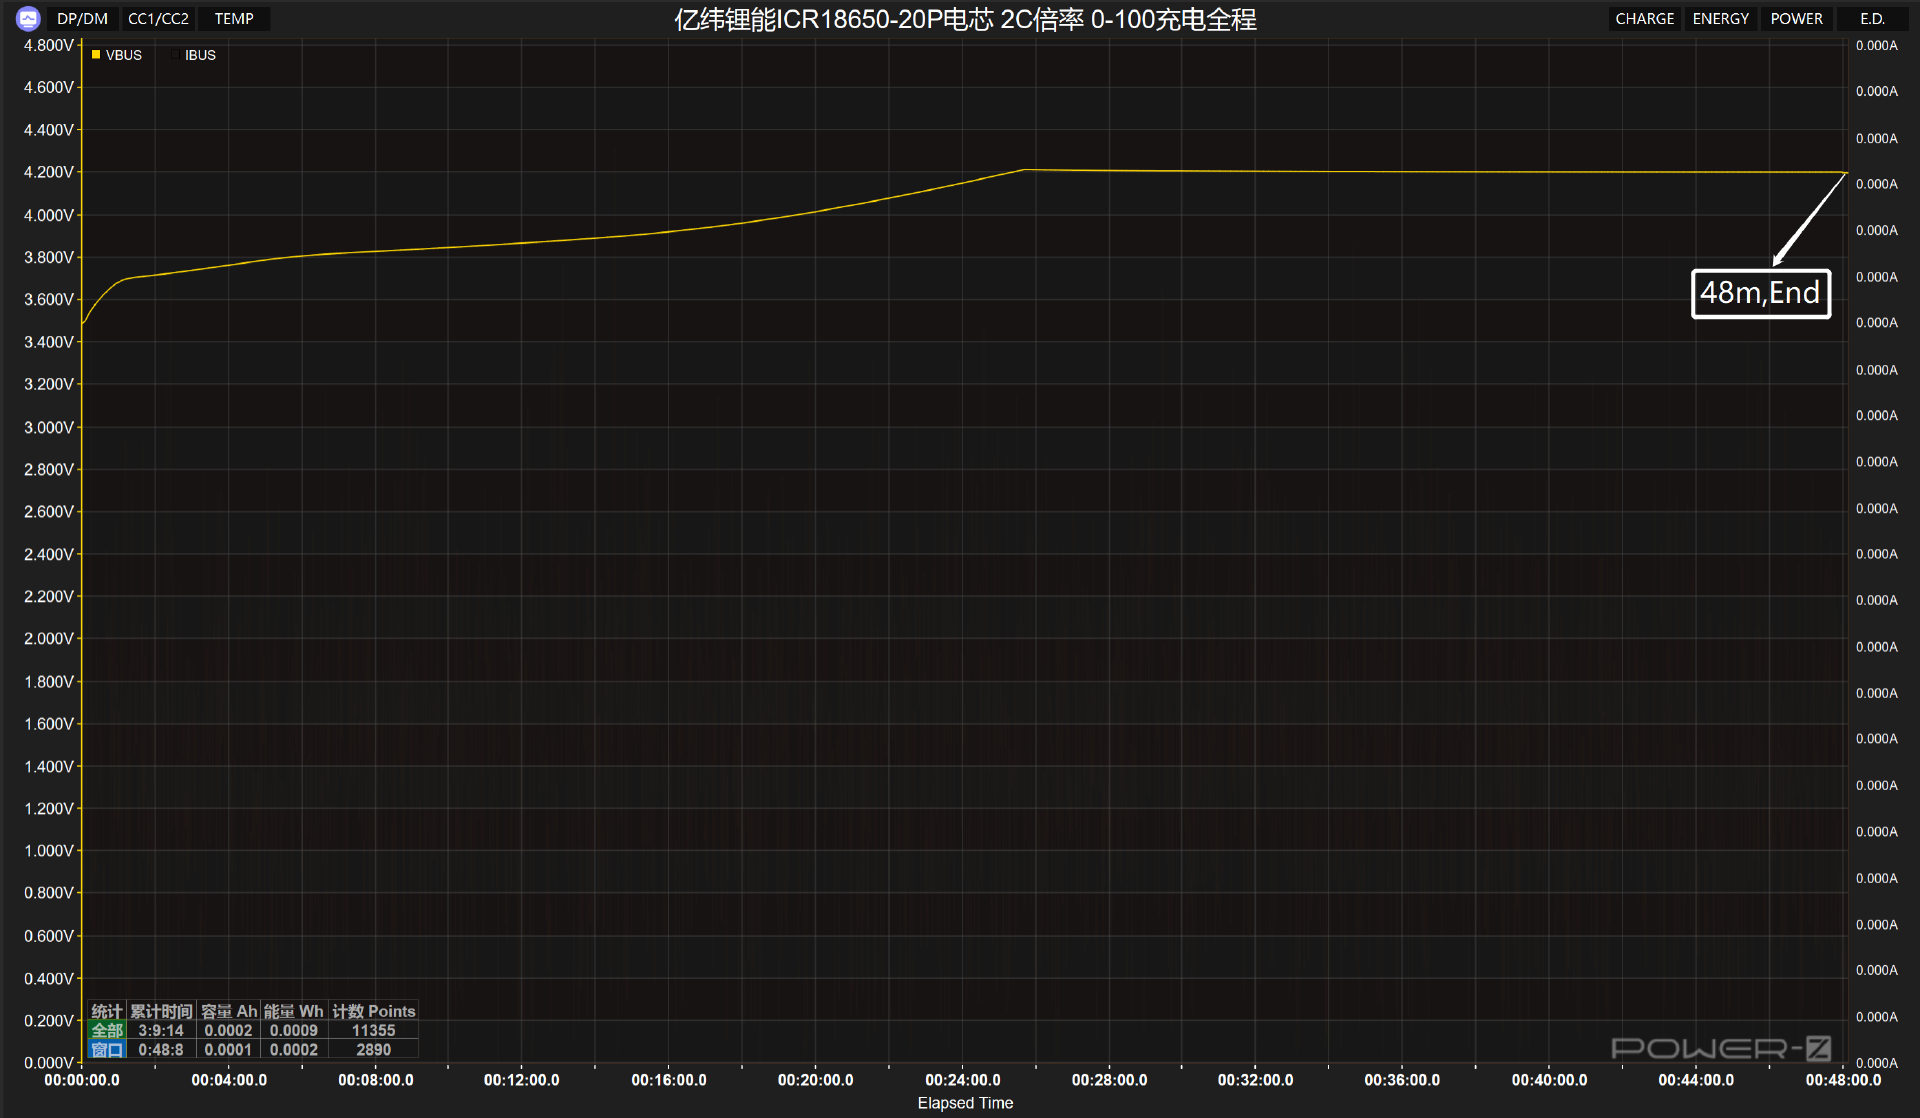This screenshot has height=1118, width=1920.
Task: Click the 00:36:00.0 time axis label
Action: [1402, 1080]
